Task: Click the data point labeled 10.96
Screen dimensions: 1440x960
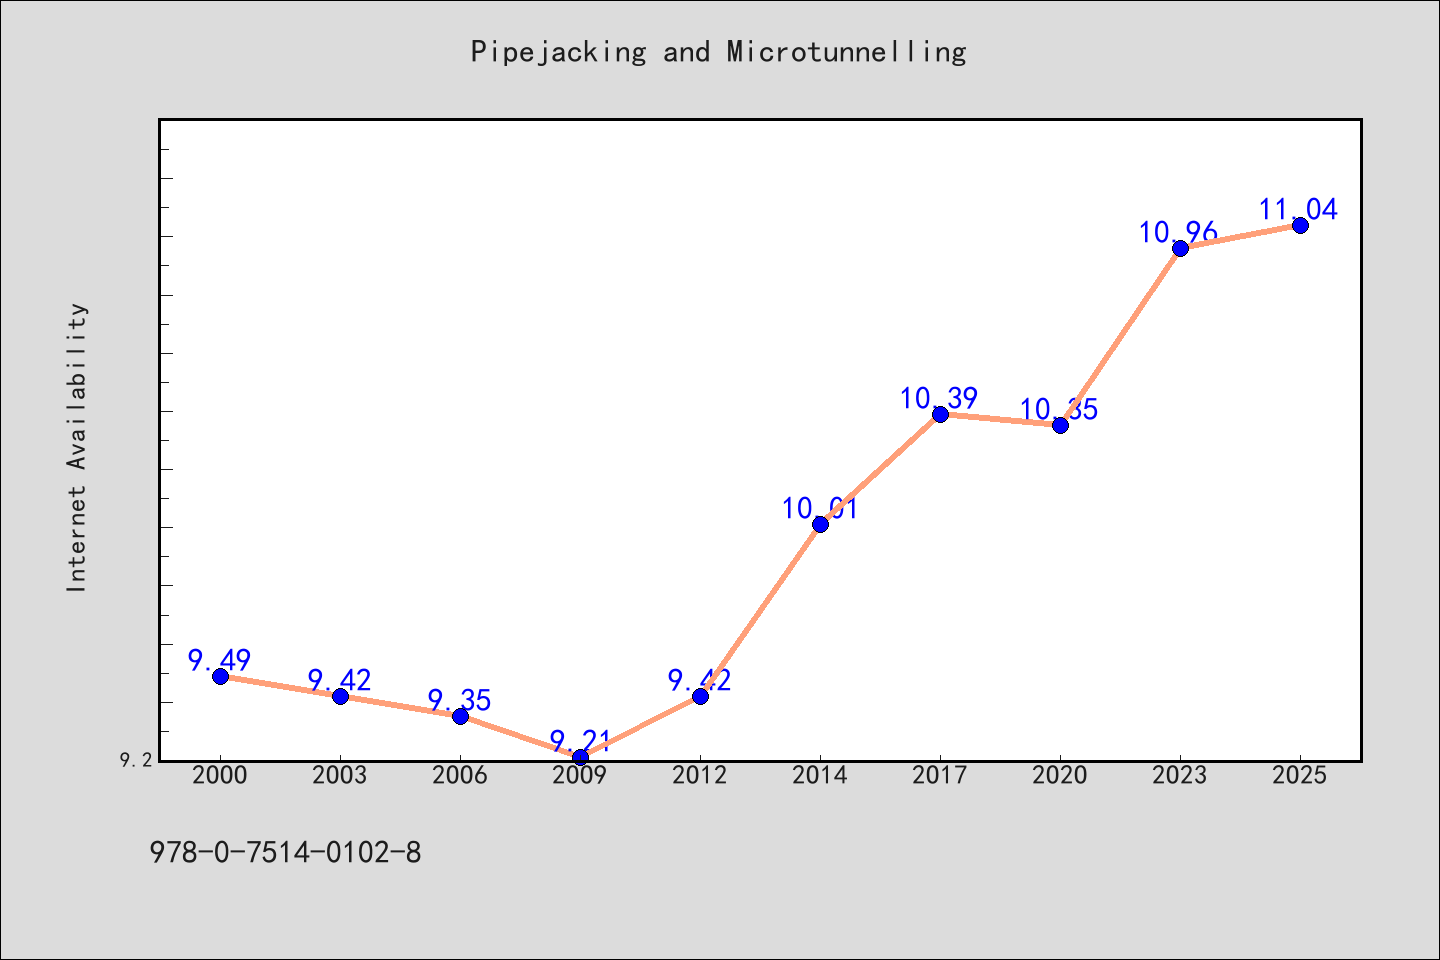Action: click(1180, 248)
